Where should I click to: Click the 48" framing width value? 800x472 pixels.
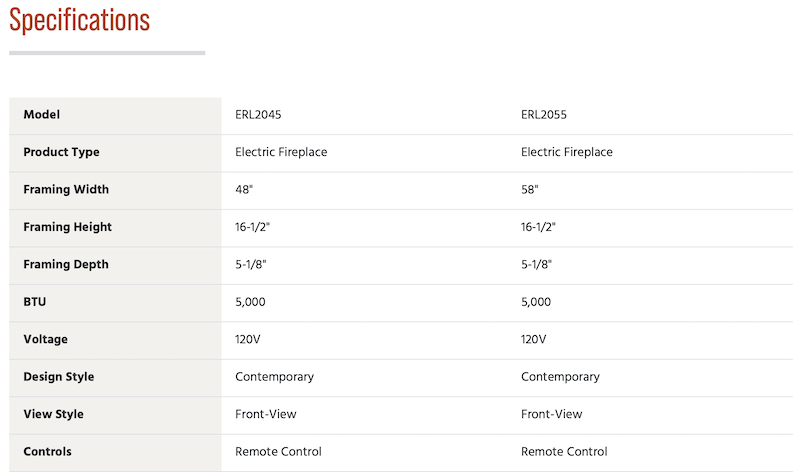244,189
